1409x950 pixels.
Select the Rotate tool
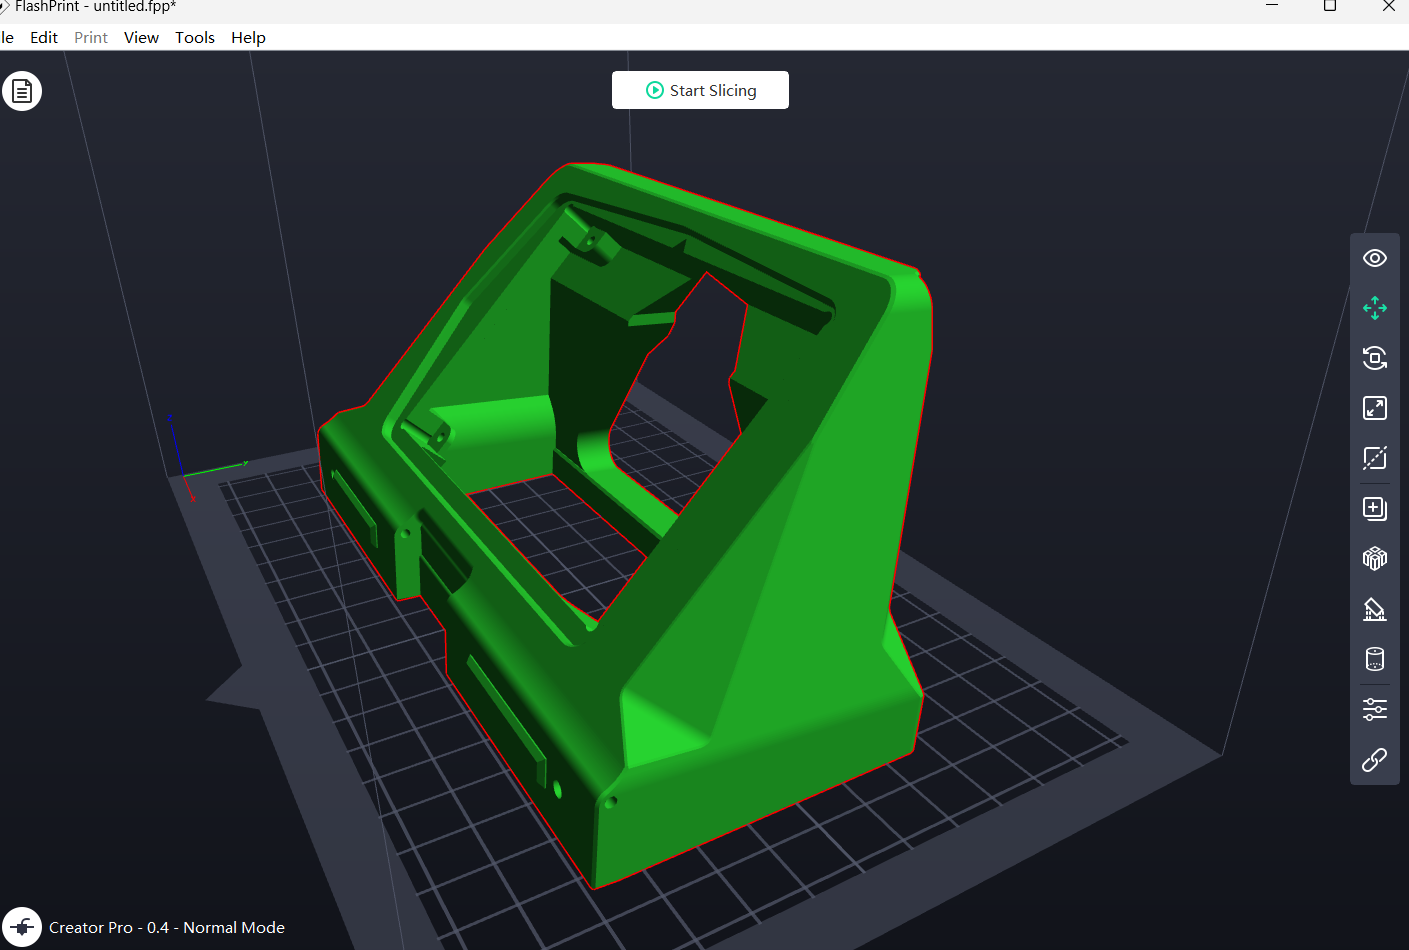coord(1375,358)
